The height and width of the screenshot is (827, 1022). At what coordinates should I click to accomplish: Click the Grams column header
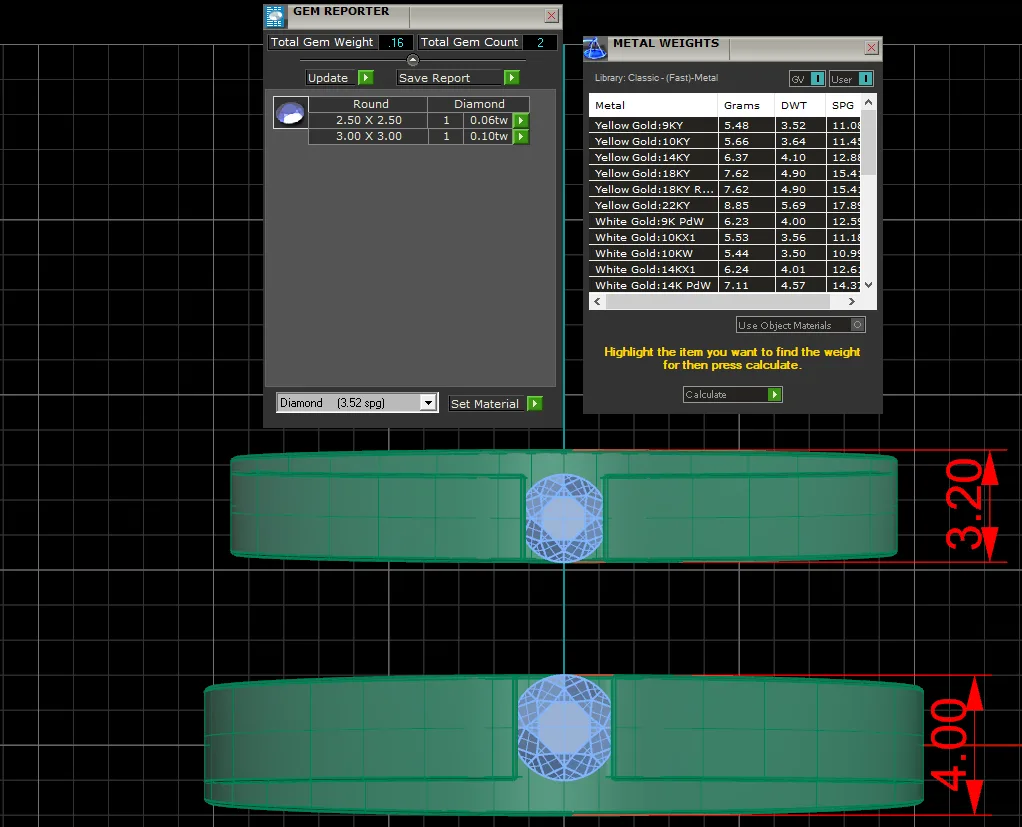[746, 106]
